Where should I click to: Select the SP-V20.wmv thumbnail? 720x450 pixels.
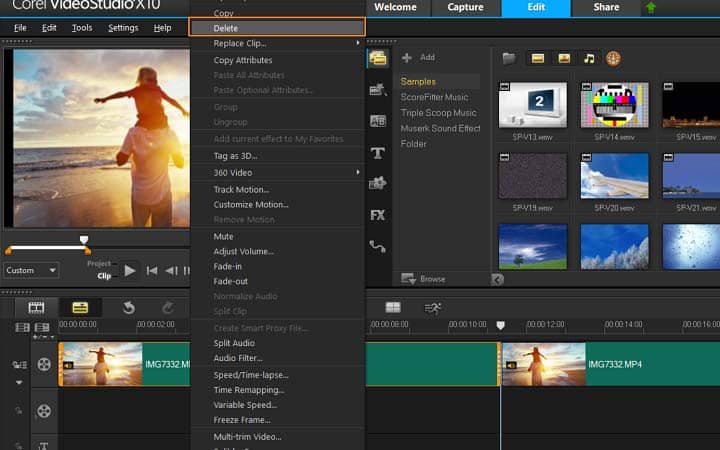(614, 176)
